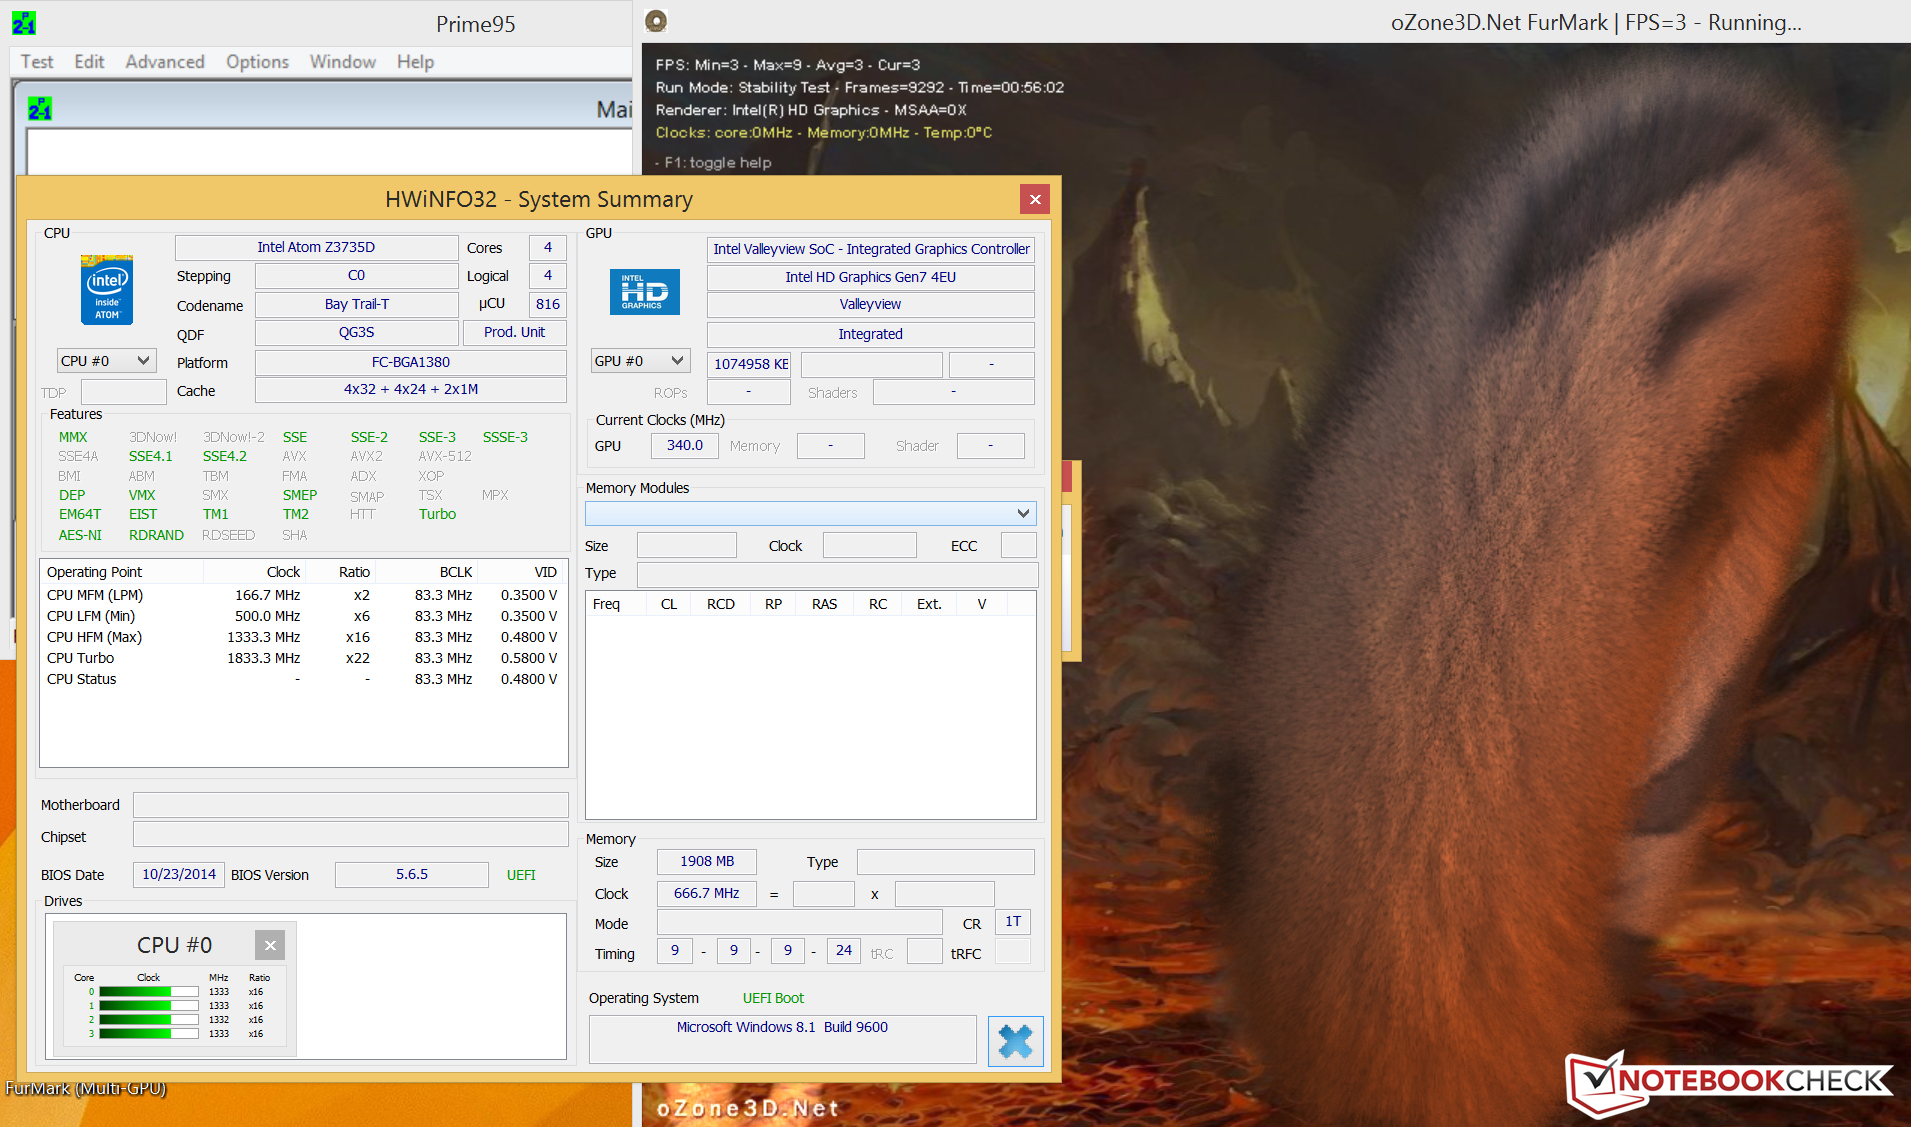Click the 1074958 KB GPU memory field
Image resolution: width=1911 pixels, height=1127 pixels.
pos(750,364)
